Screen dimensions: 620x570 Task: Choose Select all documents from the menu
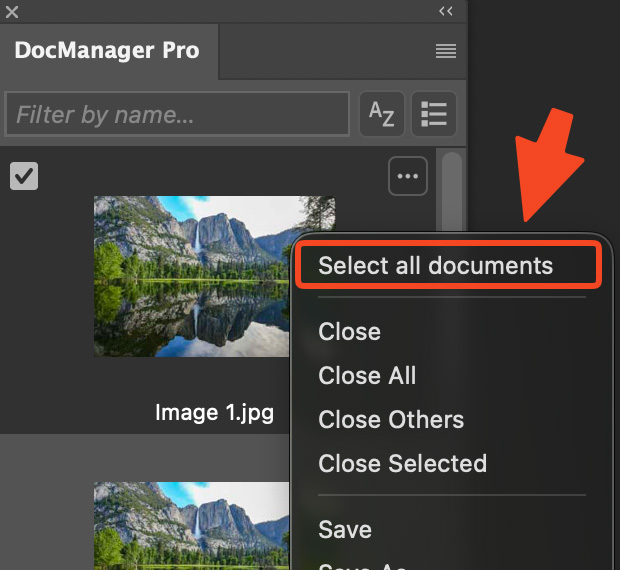[x=448, y=265]
